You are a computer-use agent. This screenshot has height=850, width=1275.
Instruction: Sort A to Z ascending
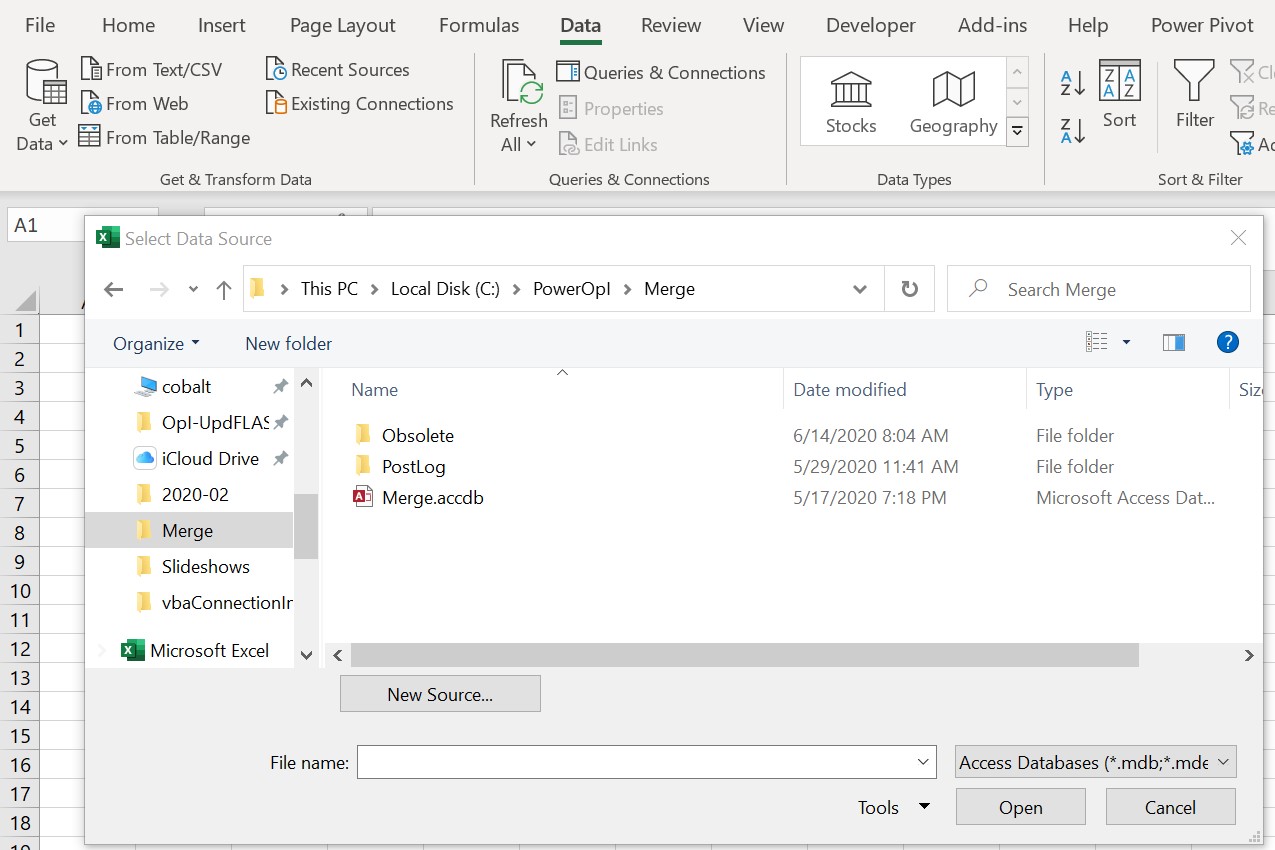pos(1072,83)
